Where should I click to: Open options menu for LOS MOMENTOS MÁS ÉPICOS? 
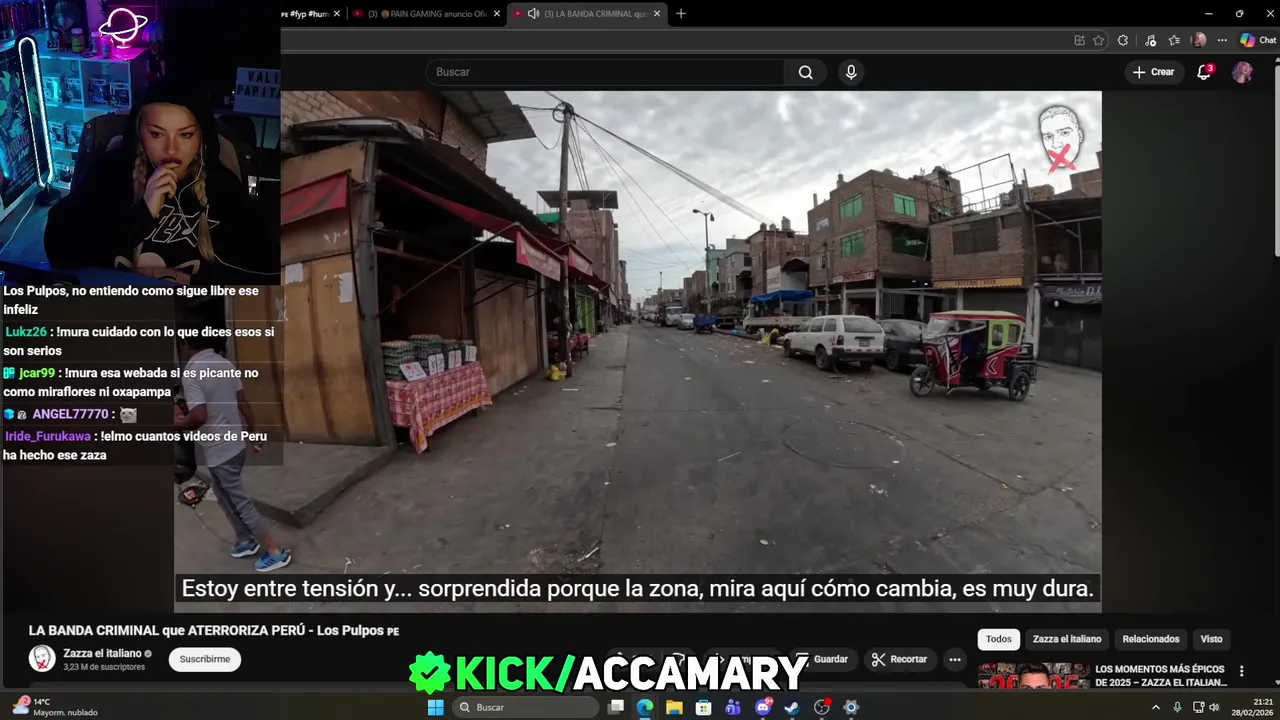pos(1242,671)
